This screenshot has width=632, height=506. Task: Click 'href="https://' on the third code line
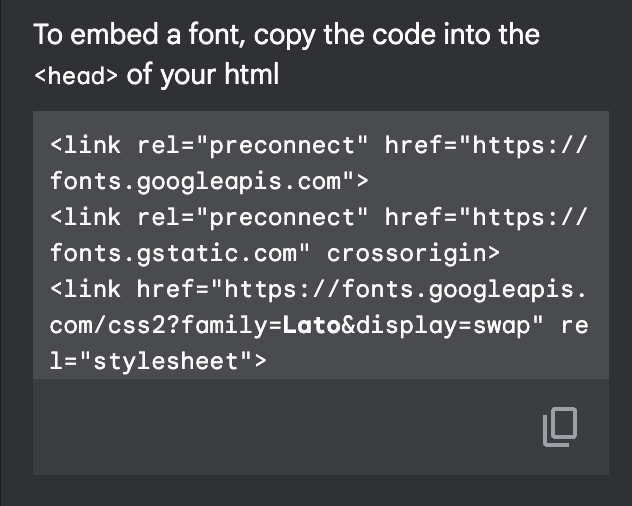tap(486, 217)
